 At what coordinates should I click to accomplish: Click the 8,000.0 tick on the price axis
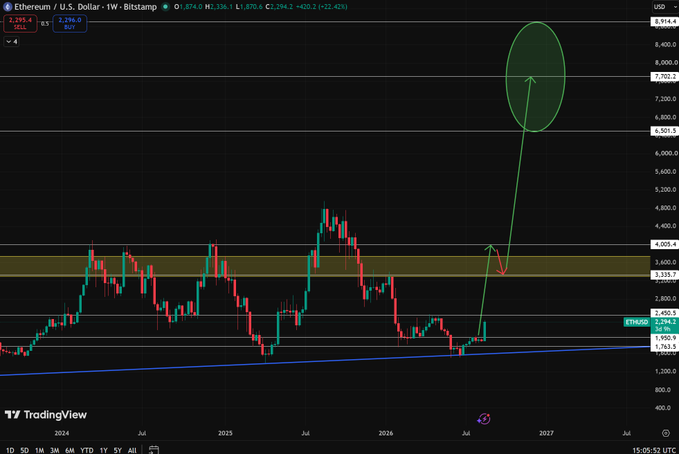point(666,62)
